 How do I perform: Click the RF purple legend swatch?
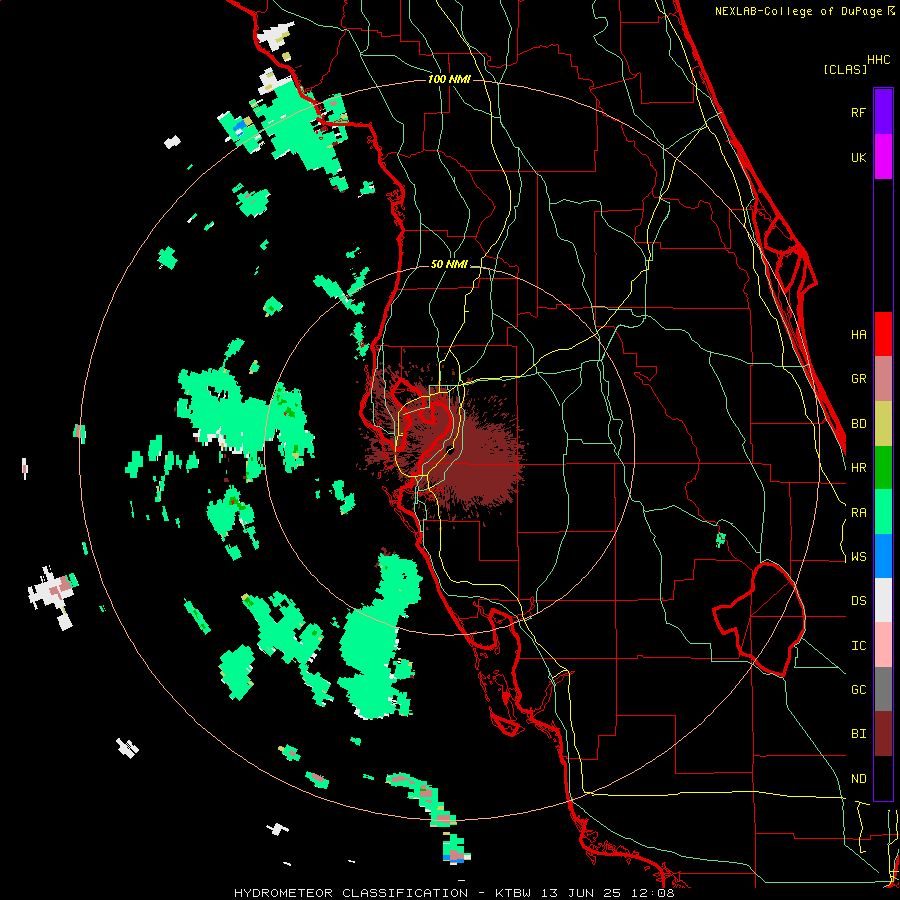coord(883,112)
